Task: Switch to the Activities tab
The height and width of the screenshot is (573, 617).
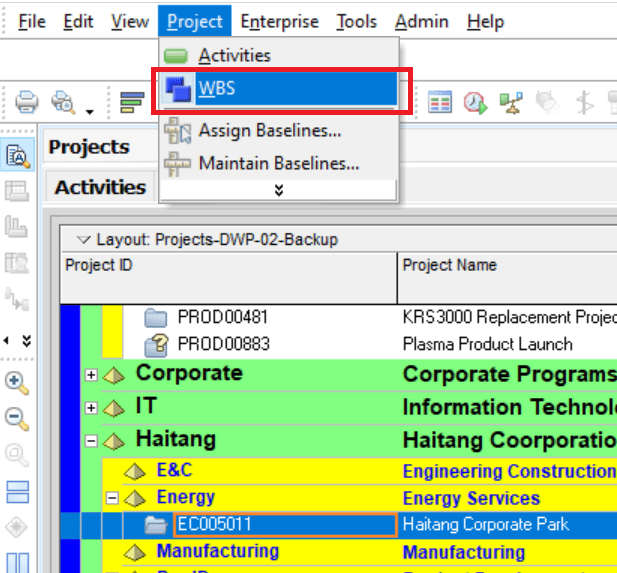Action: pos(100,187)
